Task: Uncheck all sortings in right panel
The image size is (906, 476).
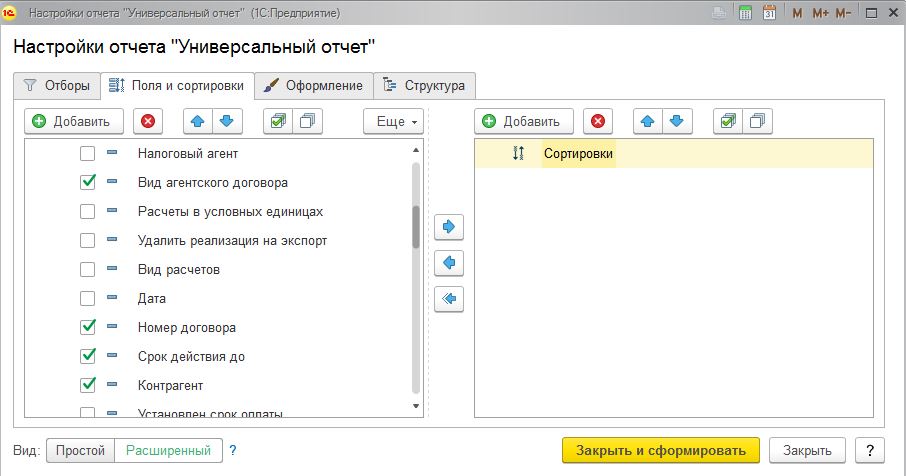Action: [x=758, y=121]
